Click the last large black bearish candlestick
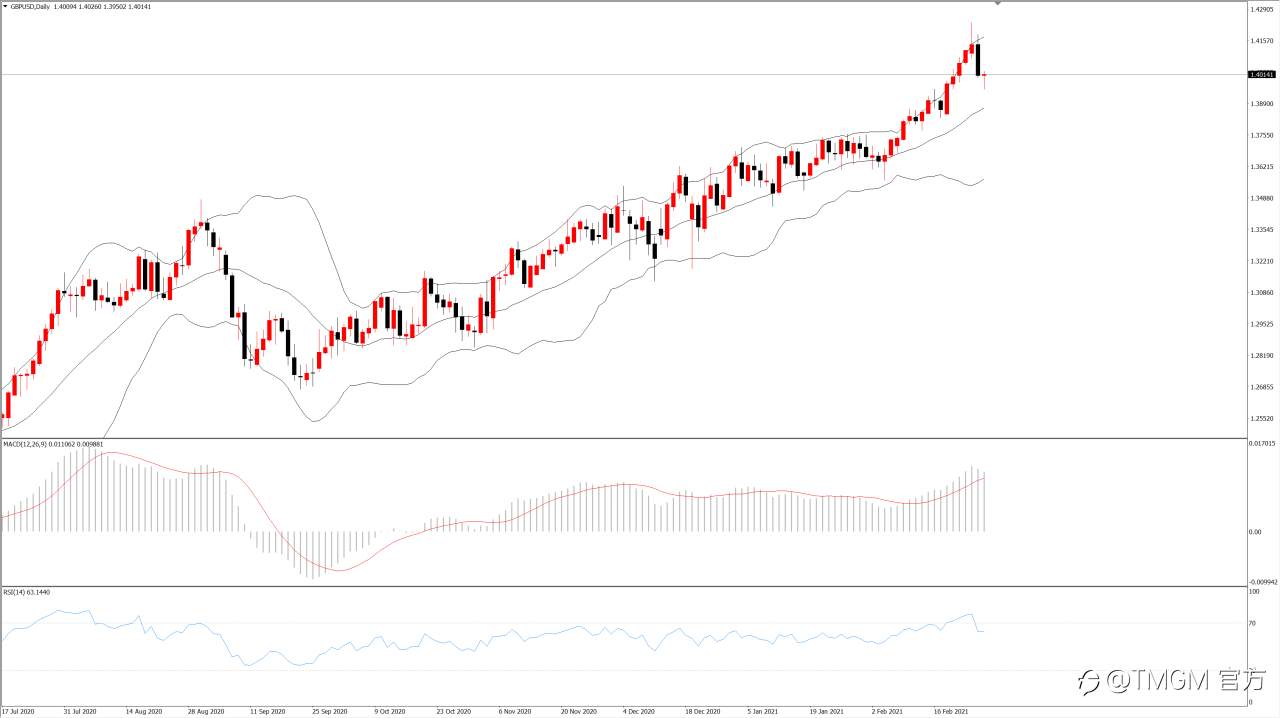Screen dimensions: 1280x718 click(x=978, y=60)
